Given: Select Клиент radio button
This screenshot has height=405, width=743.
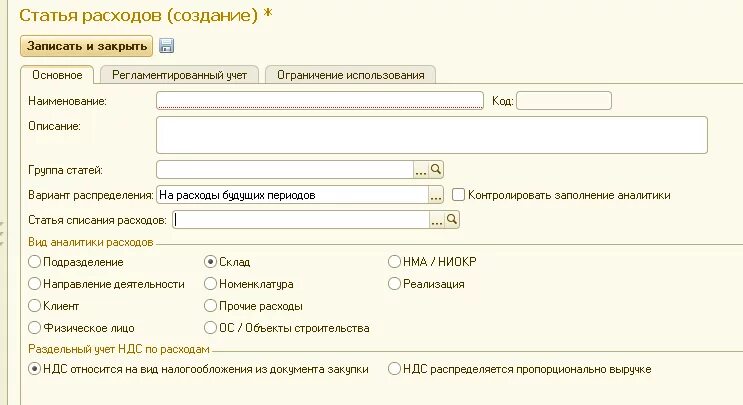Looking at the screenshot, I should 35,306.
